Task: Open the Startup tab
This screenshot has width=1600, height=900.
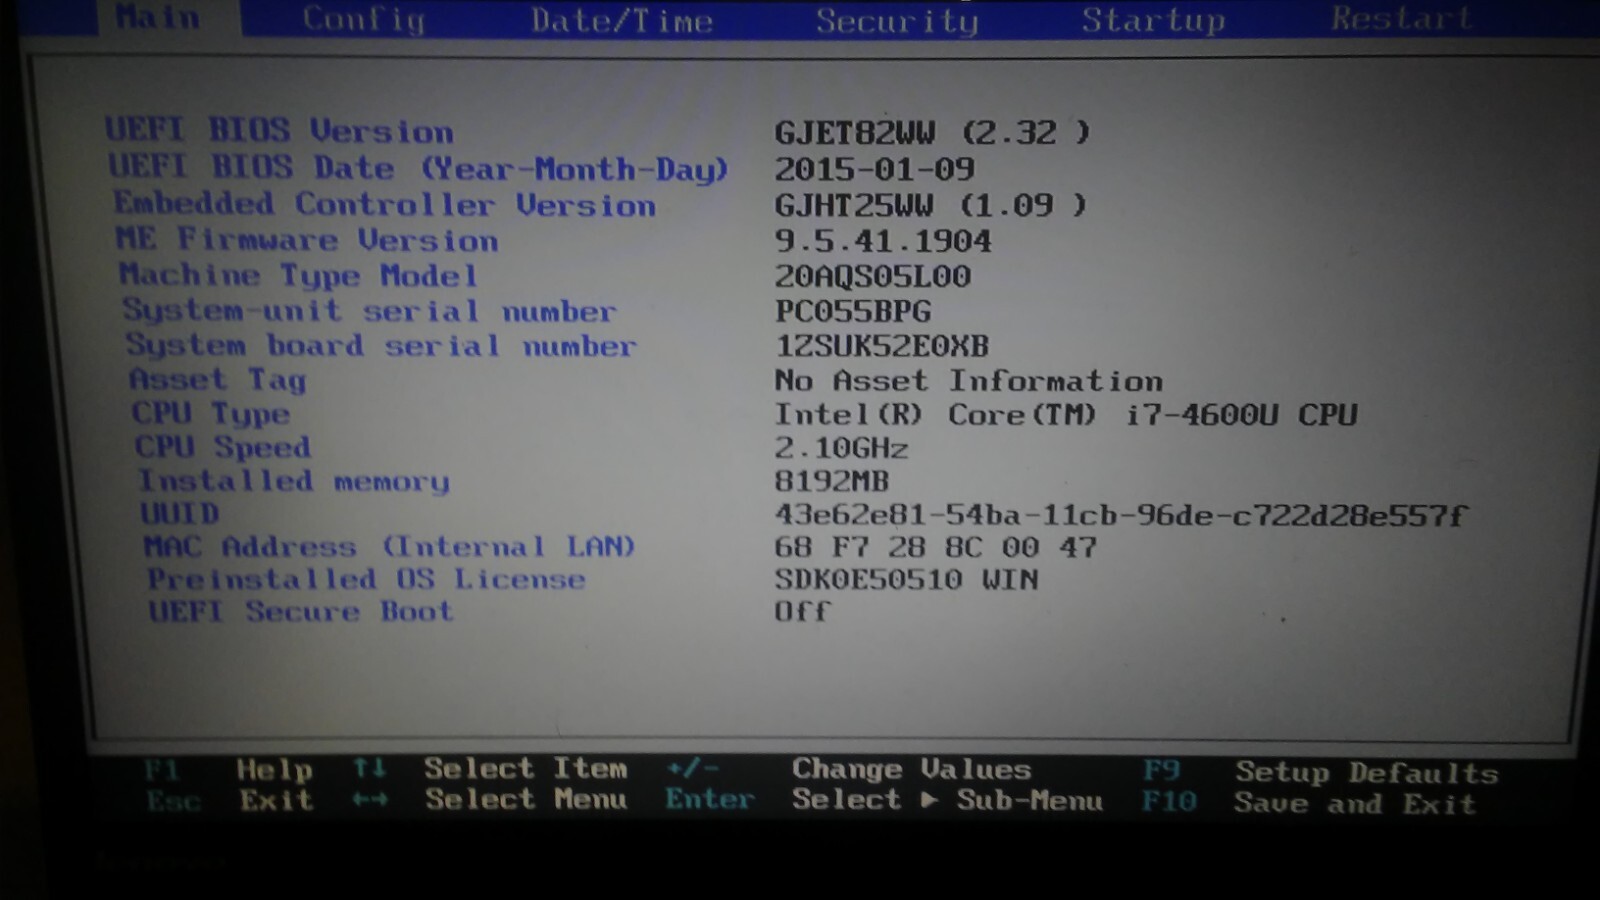Action: click(x=1152, y=20)
